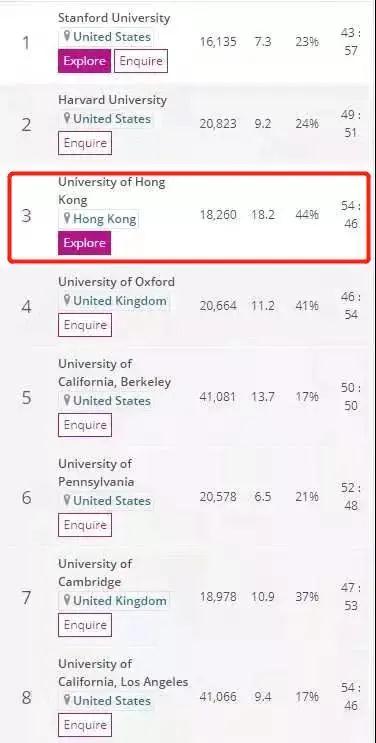Click the location pin icon for Stanford's United States
The height and width of the screenshot is (743, 376).
(x=67, y=36)
